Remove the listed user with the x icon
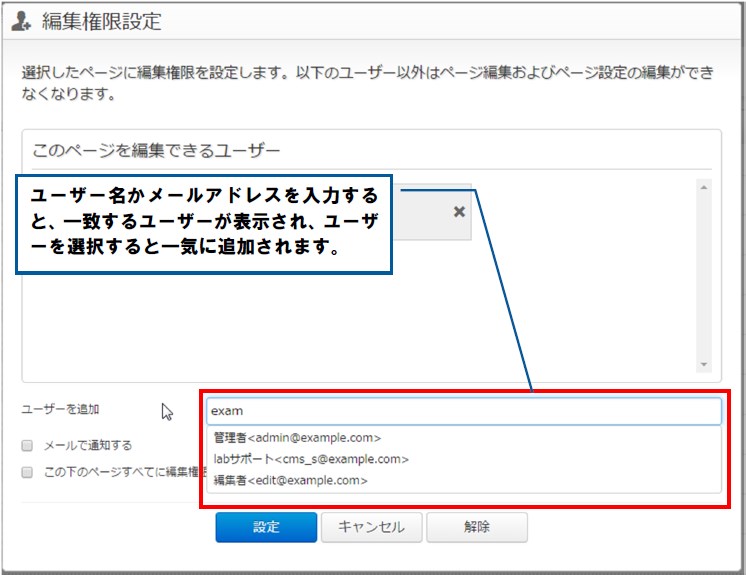The width and height of the screenshot is (746, 575). [x=459, y=212]
